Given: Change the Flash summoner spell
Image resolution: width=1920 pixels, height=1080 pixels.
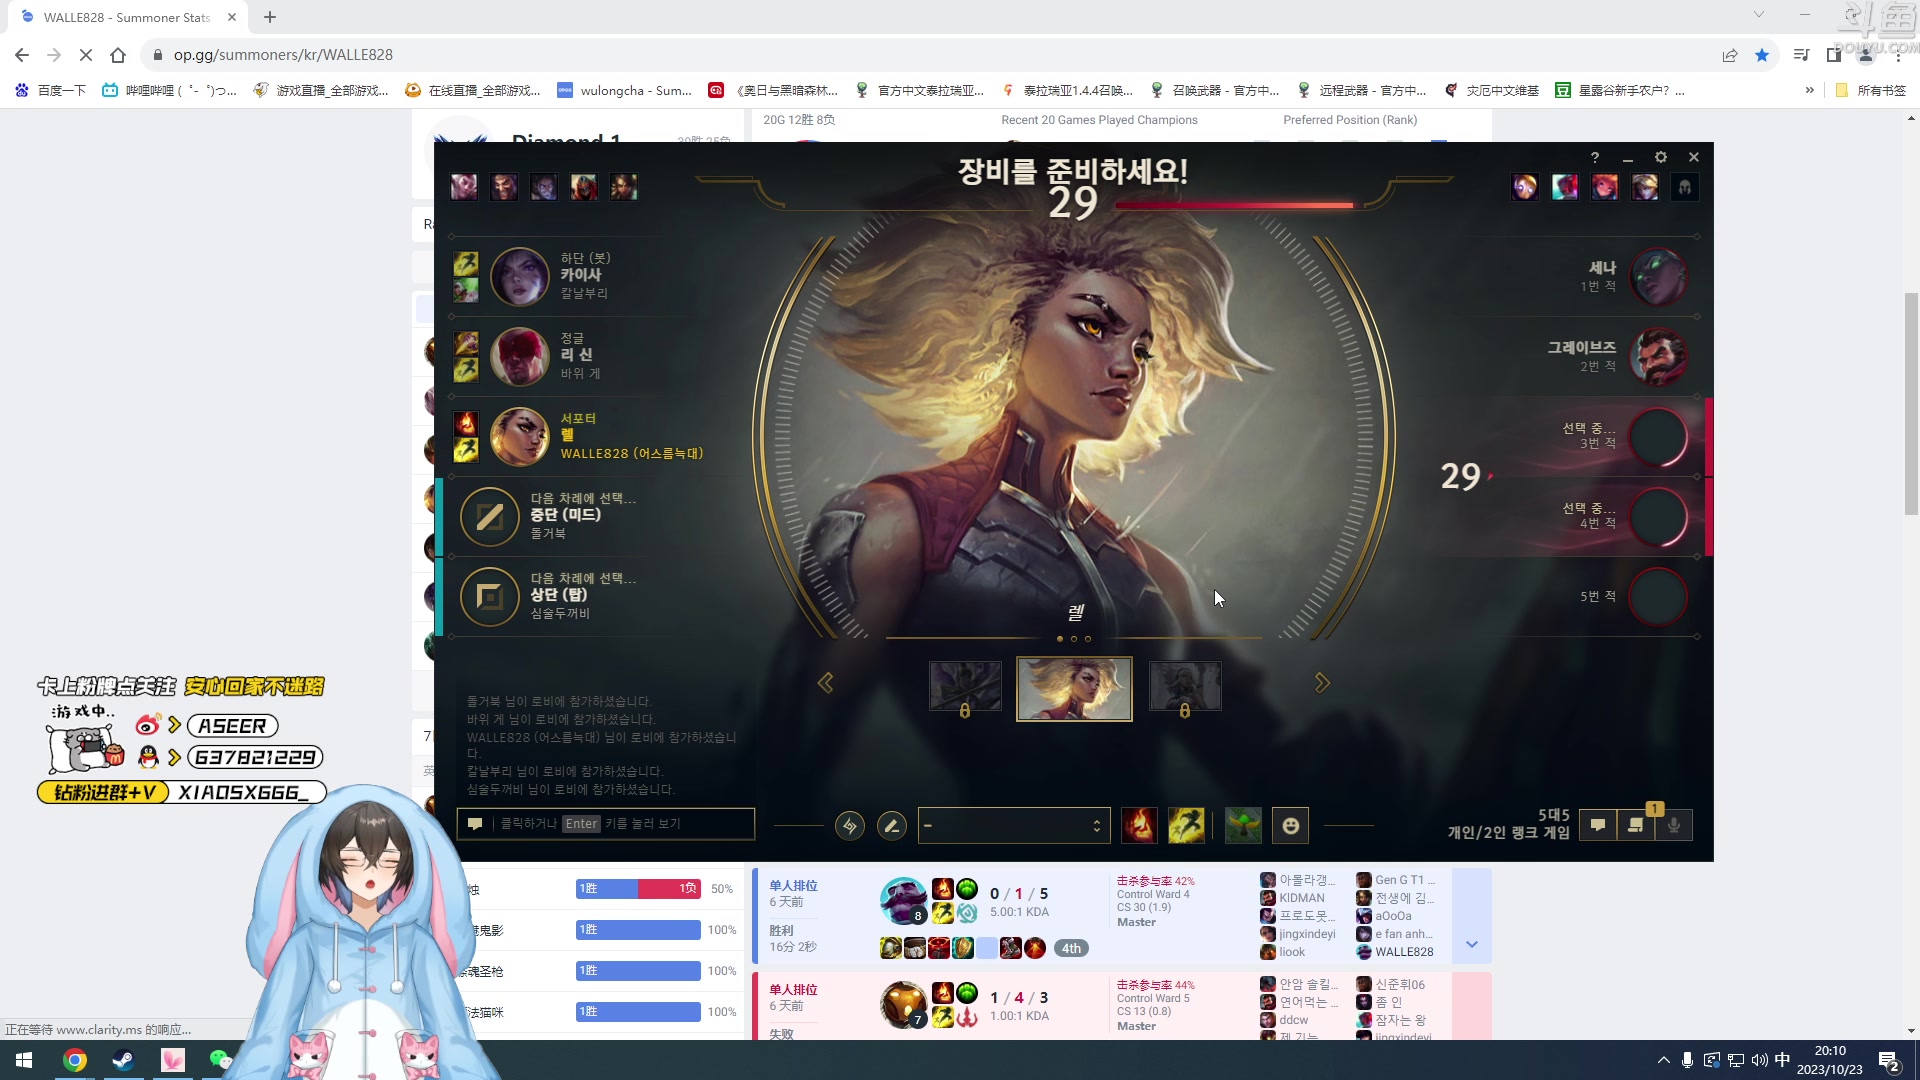Looking at the screenshot, I should coord(1186,826).
